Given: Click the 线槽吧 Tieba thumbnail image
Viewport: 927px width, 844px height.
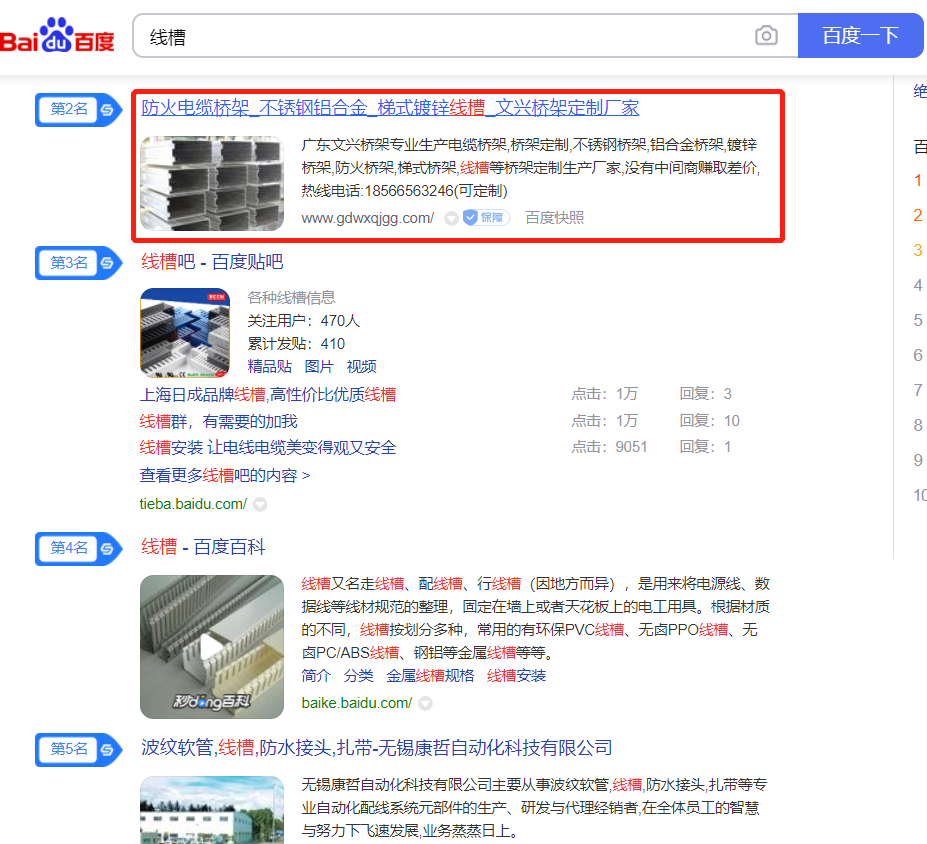Looking at the screenshot, I should pos(185,333).
